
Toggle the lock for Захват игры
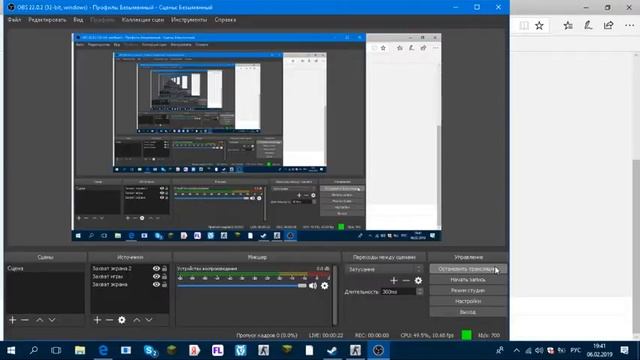(x=164, y=276)
